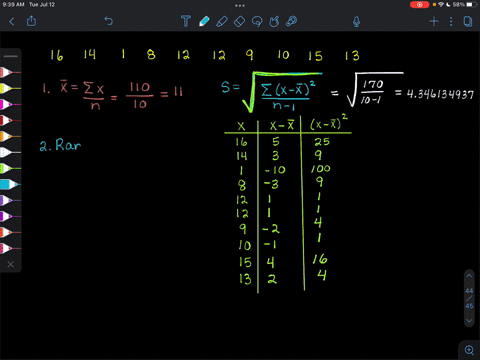Select the Eraser tool

click(239, 22)
